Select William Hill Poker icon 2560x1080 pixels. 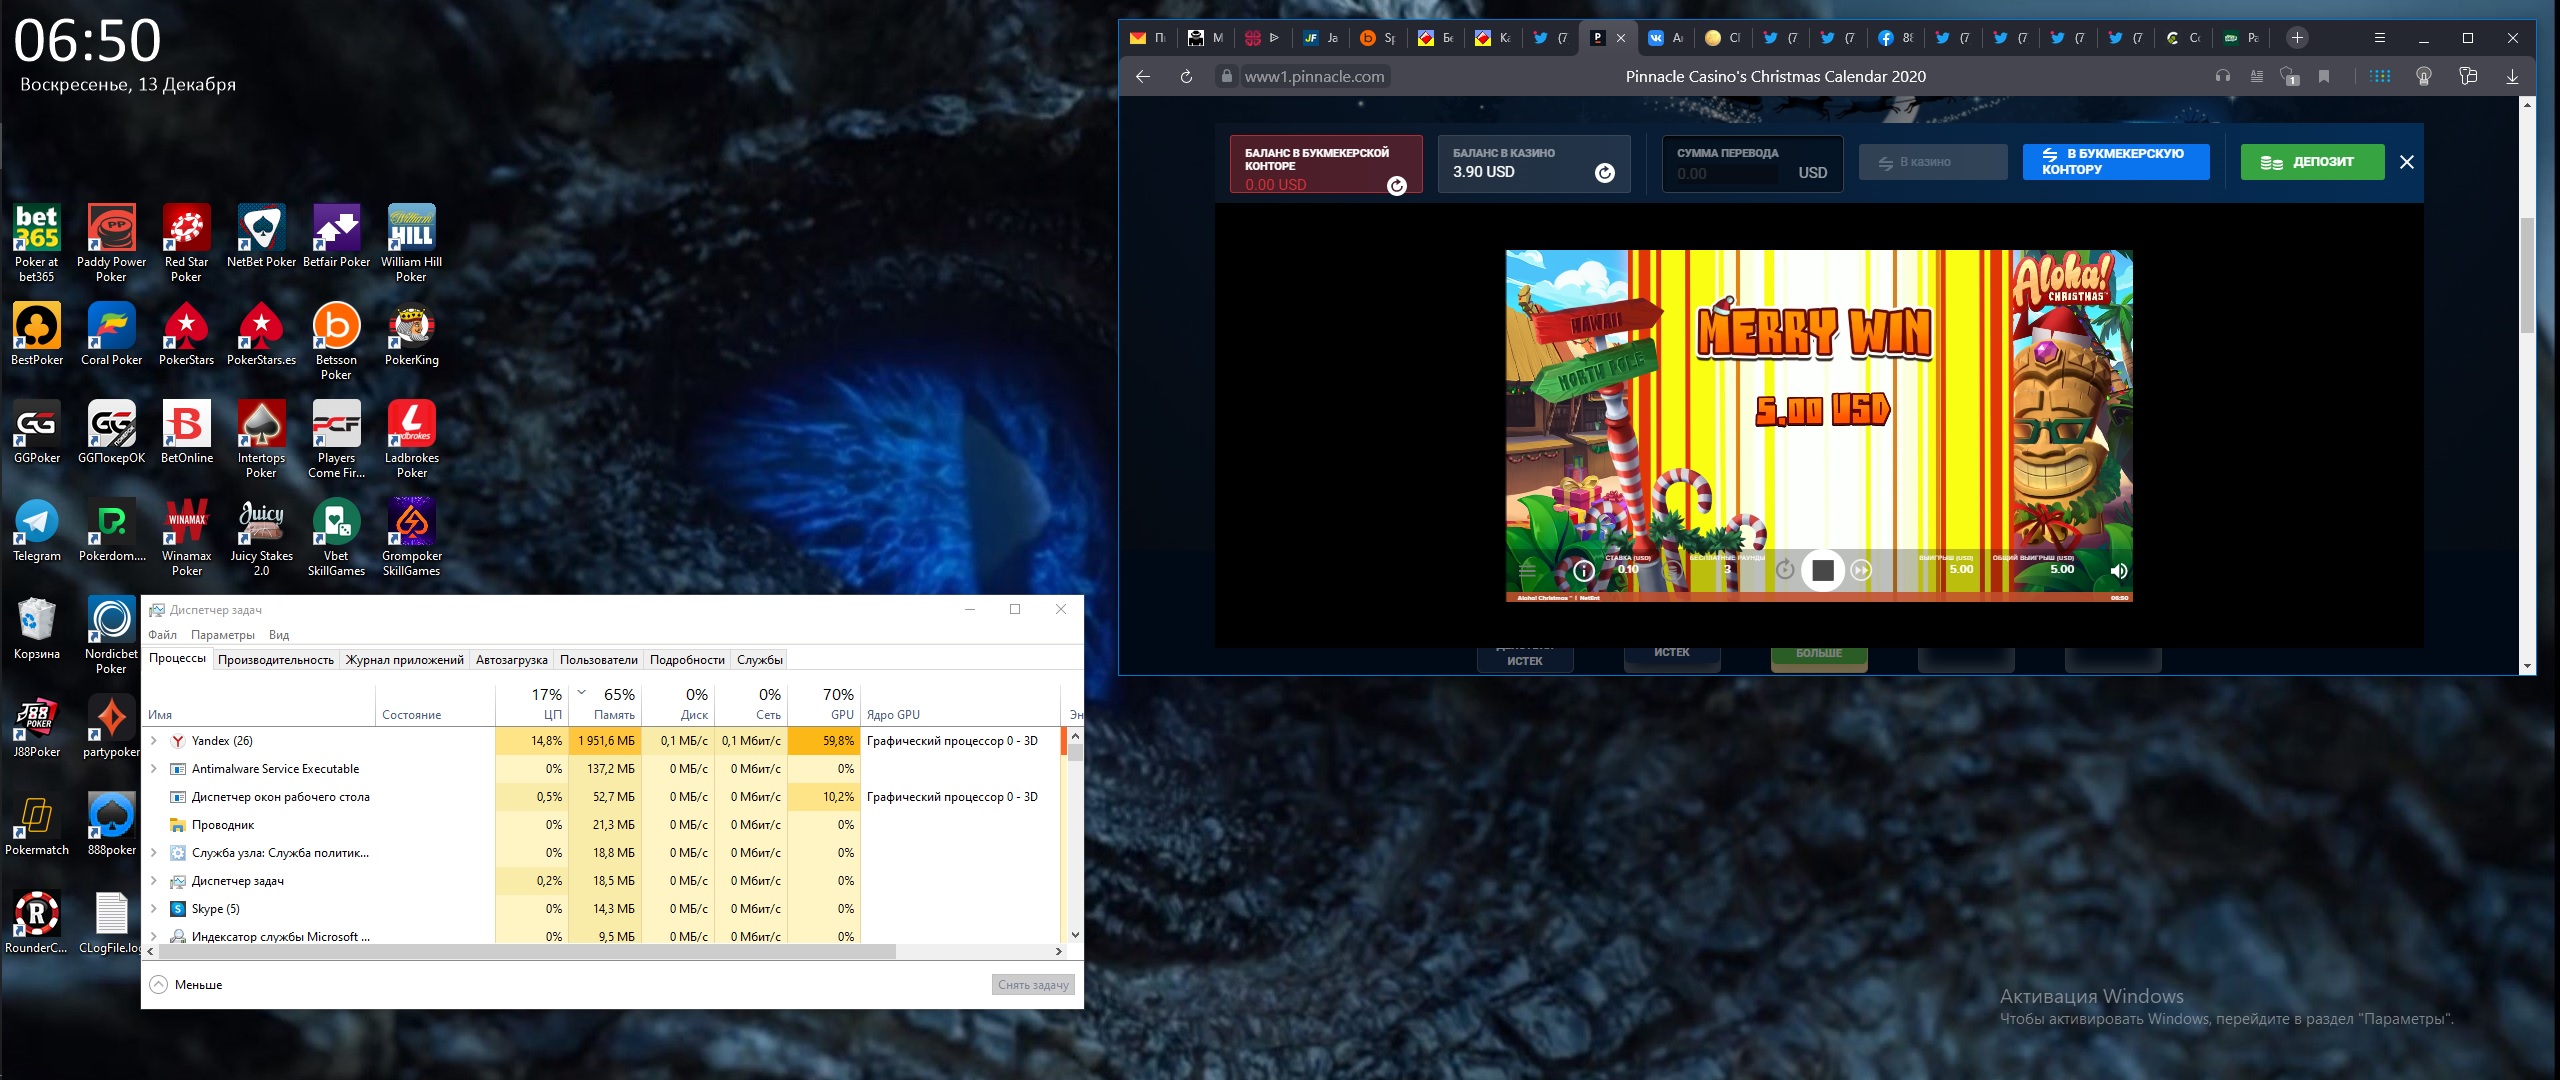tap(411, 243)
